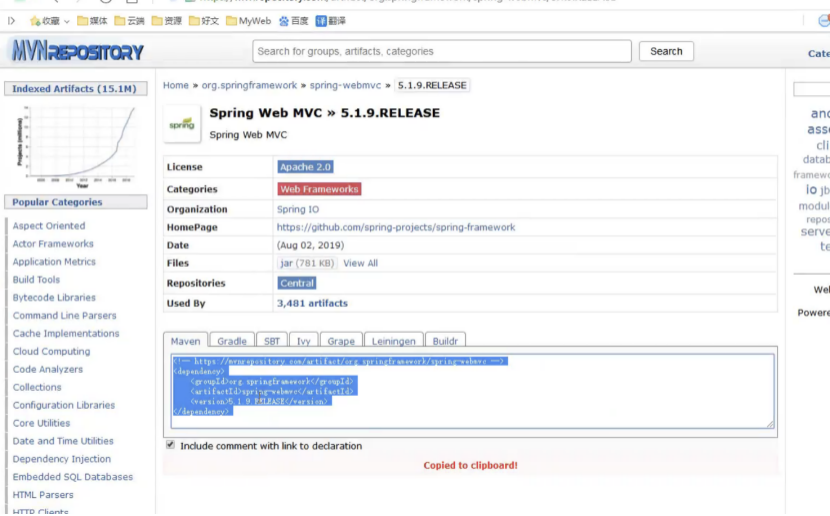
Task: Click the Indexed Artifacts (15.1M) header
Action: [x=76, y=89]
